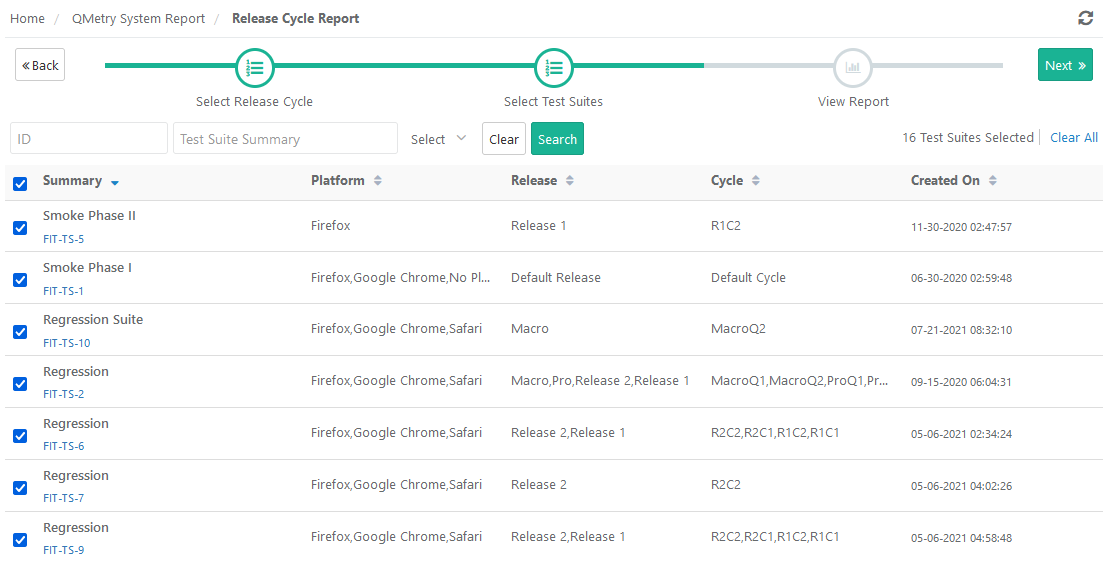Click the Clear All link
The height and width of the screenshot is (563, 1108).
[x=1073, y=138]
